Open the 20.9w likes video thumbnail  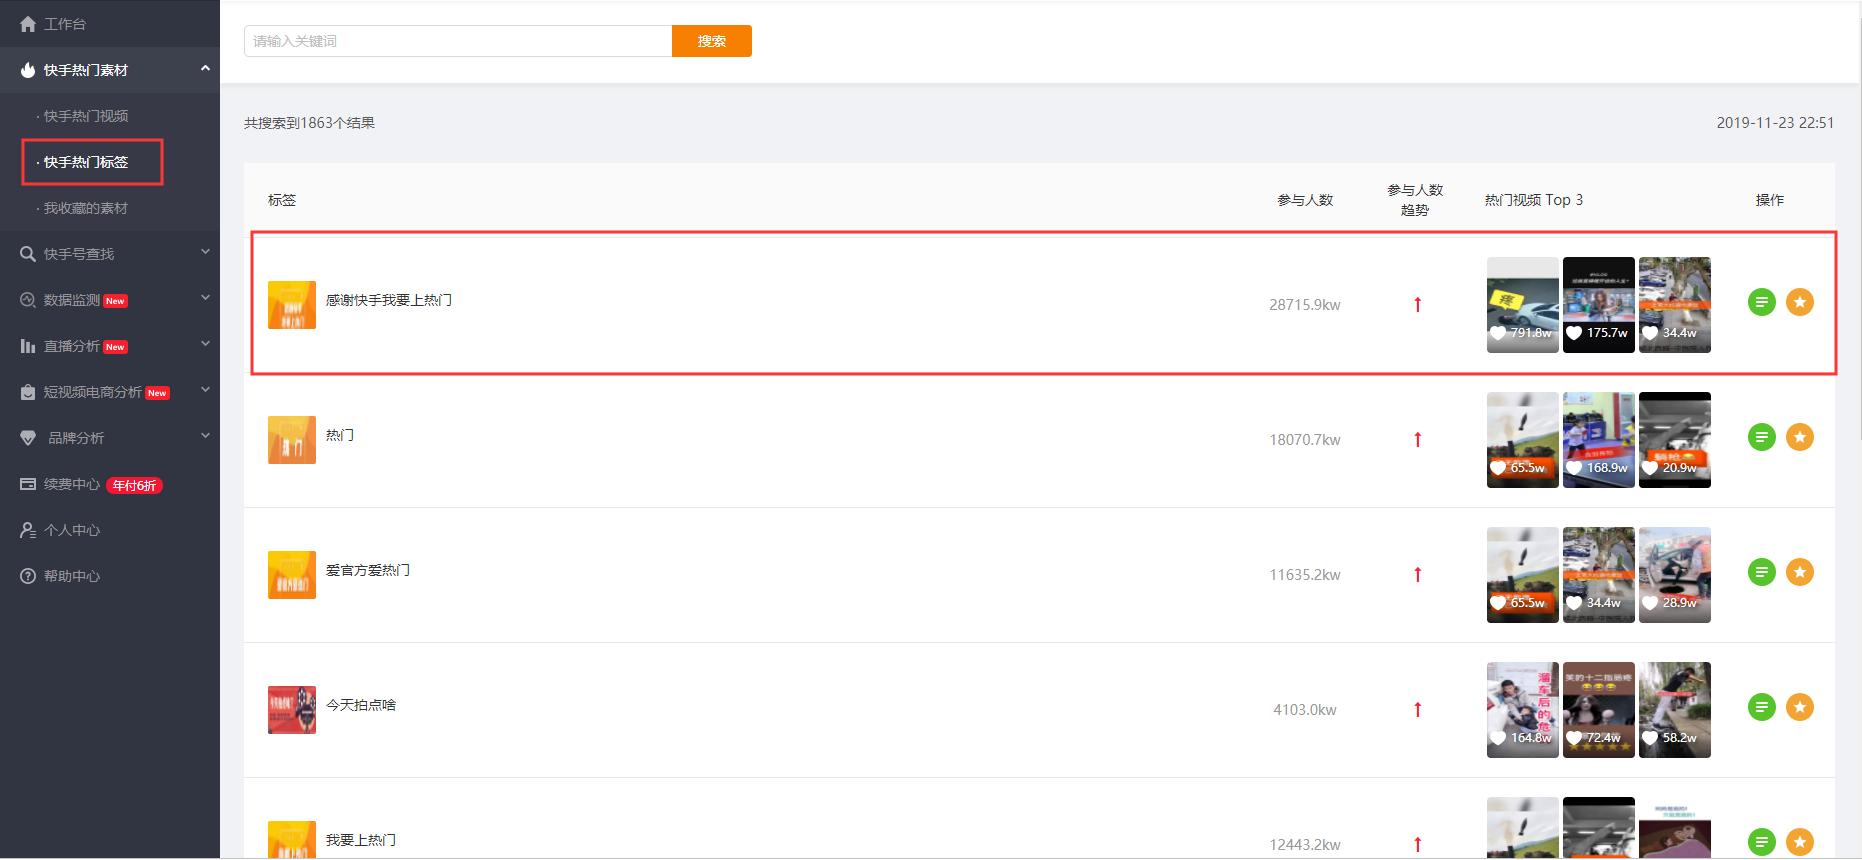click(1675, 440)
